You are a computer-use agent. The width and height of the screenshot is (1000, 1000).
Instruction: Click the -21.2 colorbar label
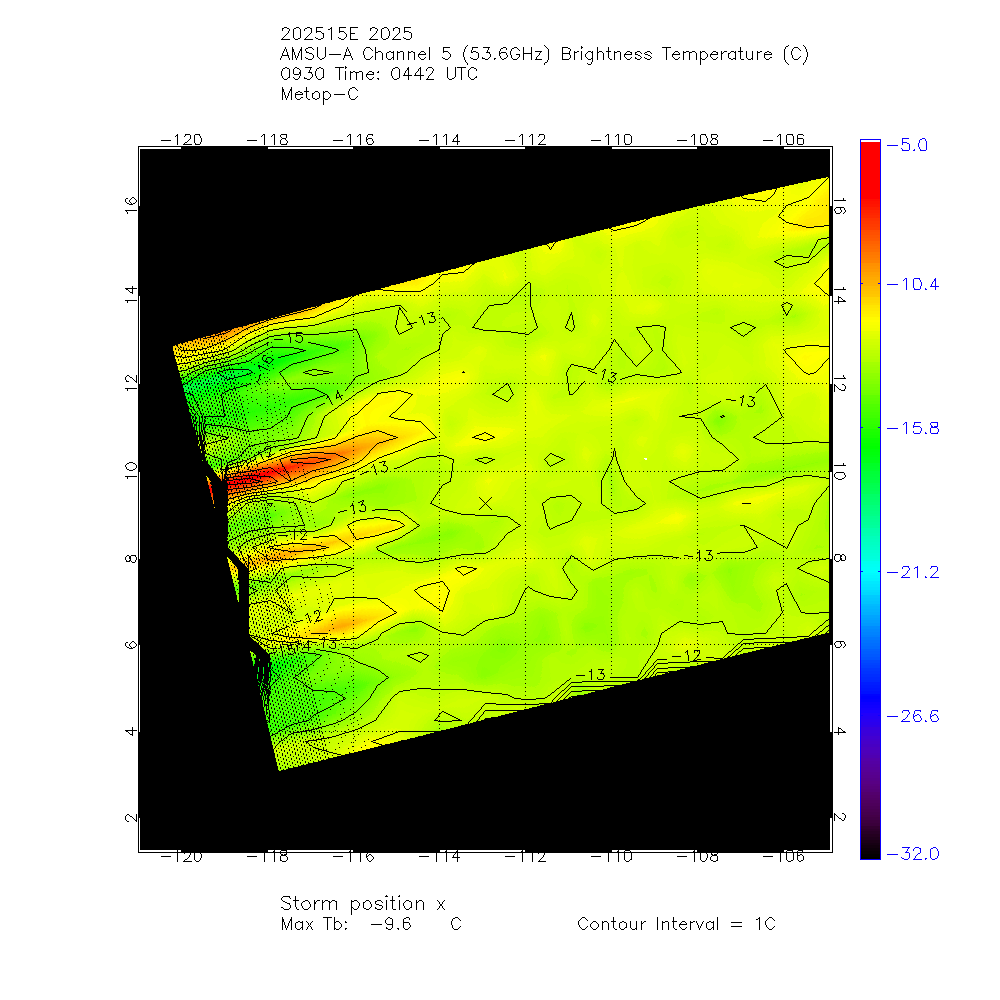(913, 573)
